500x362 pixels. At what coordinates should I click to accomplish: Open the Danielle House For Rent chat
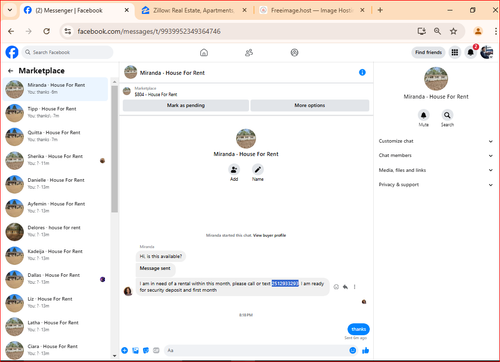(x=55, y=184)
